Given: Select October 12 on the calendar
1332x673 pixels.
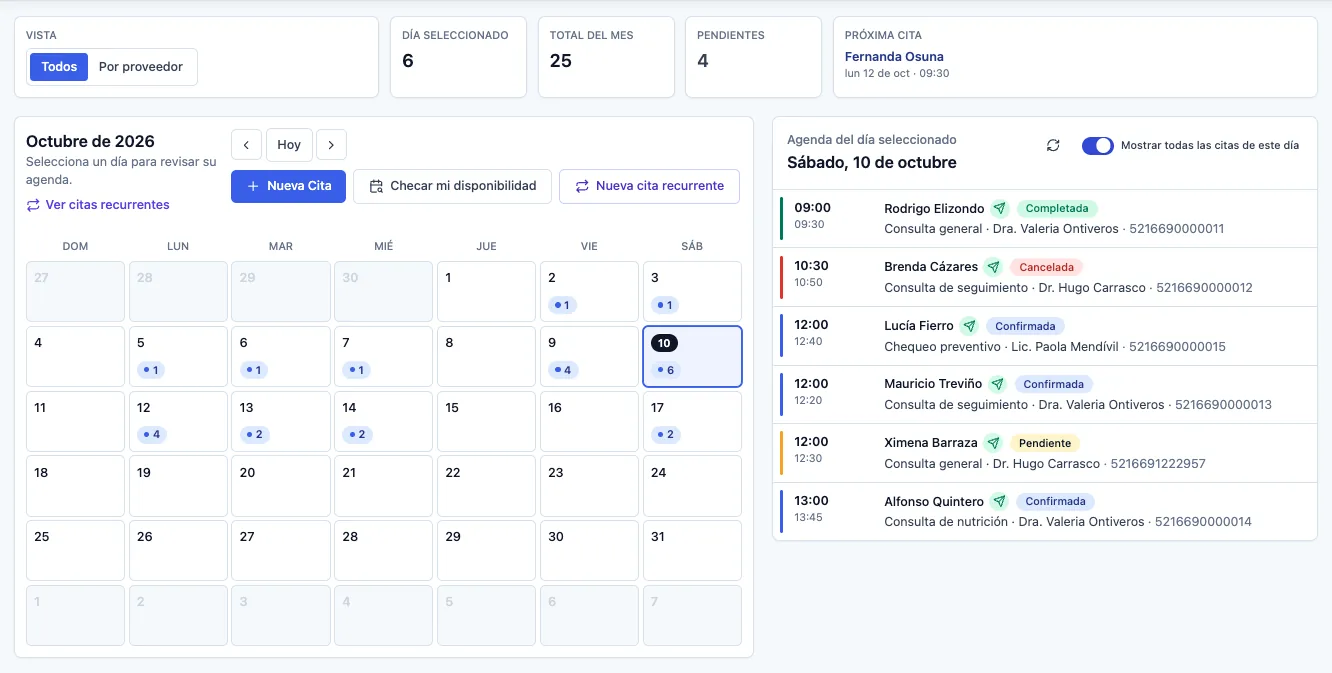Looking at the screenshot, I should click(178, 421).
